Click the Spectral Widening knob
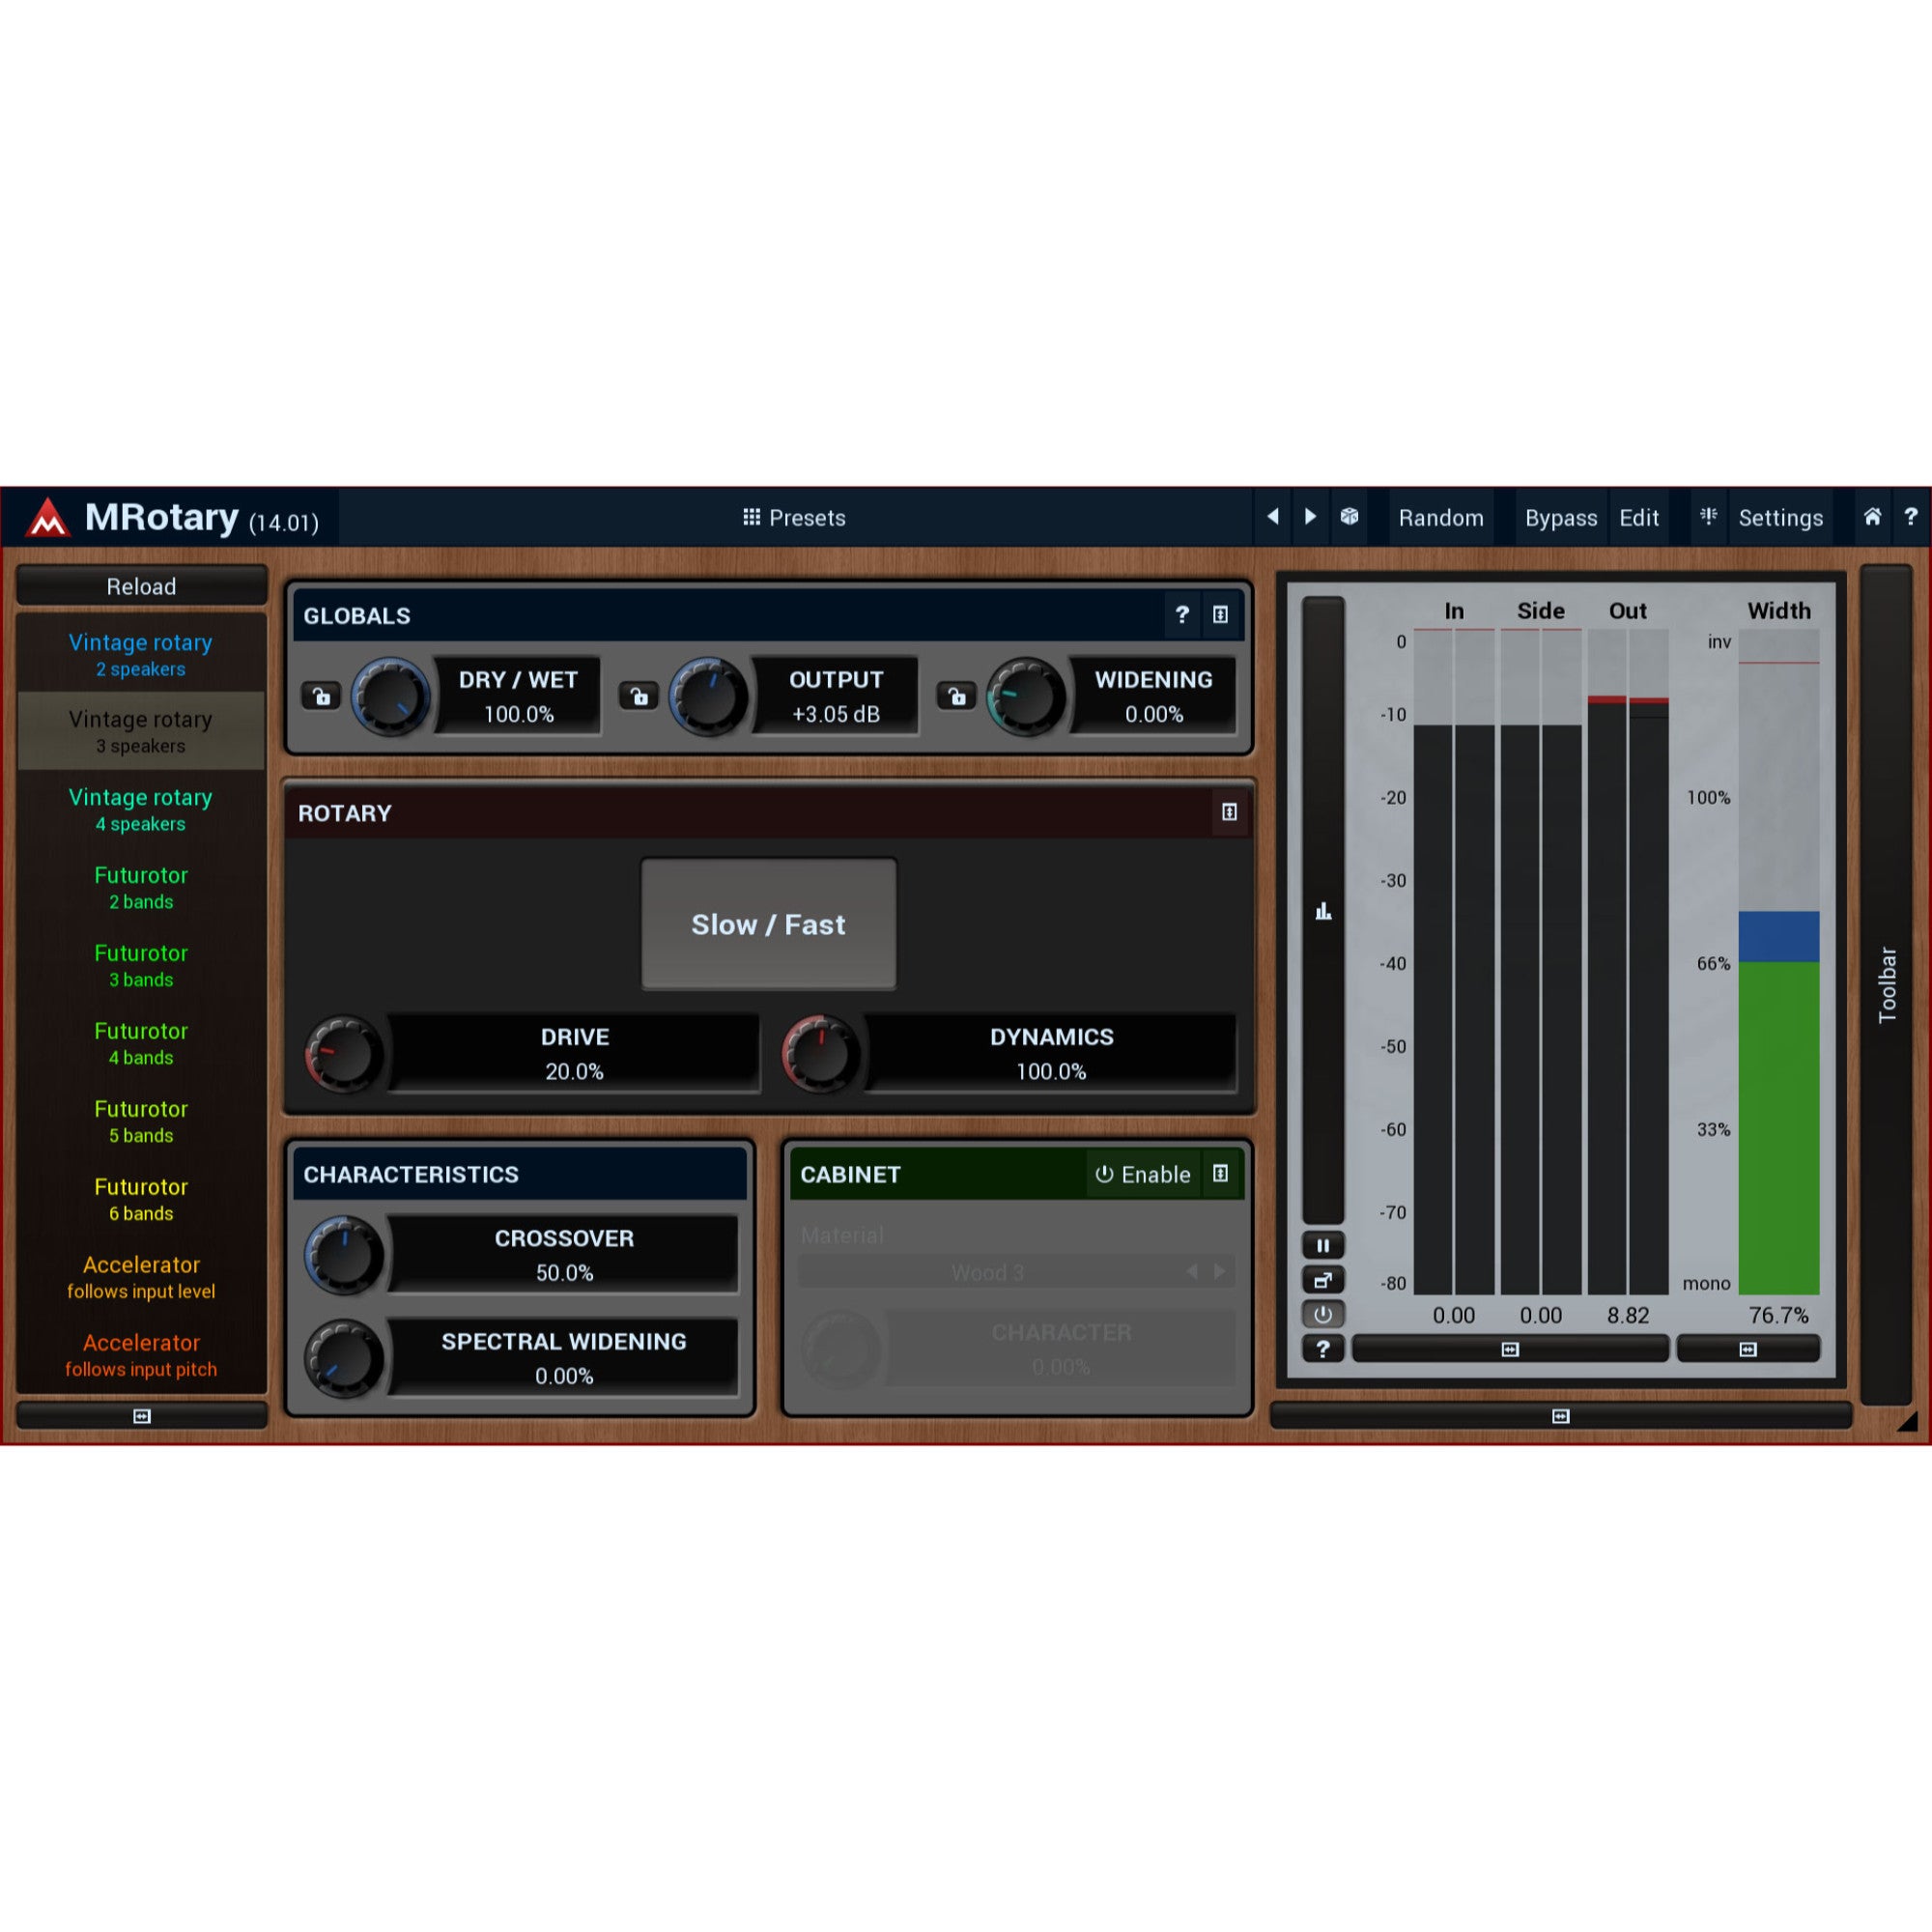The width and height of the screenshot is (1932, 1932). (x=343, y=1358)
